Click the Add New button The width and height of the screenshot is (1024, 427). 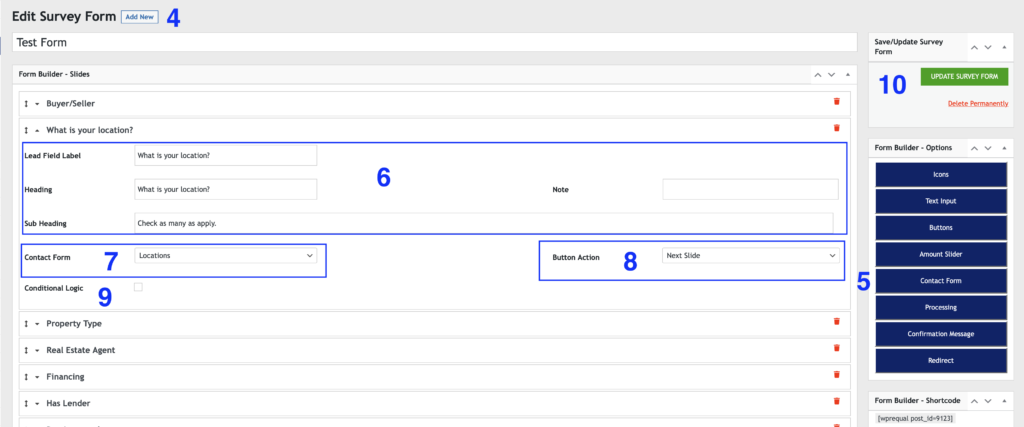(x=140, y=17)
